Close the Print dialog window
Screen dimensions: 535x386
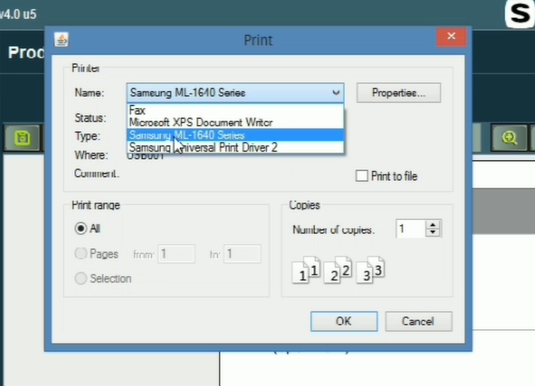click(451, 37)
